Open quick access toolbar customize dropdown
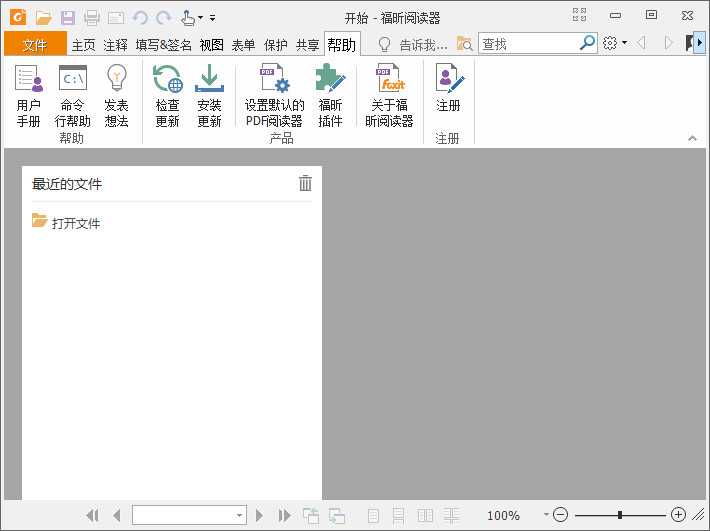 (212, 18)
